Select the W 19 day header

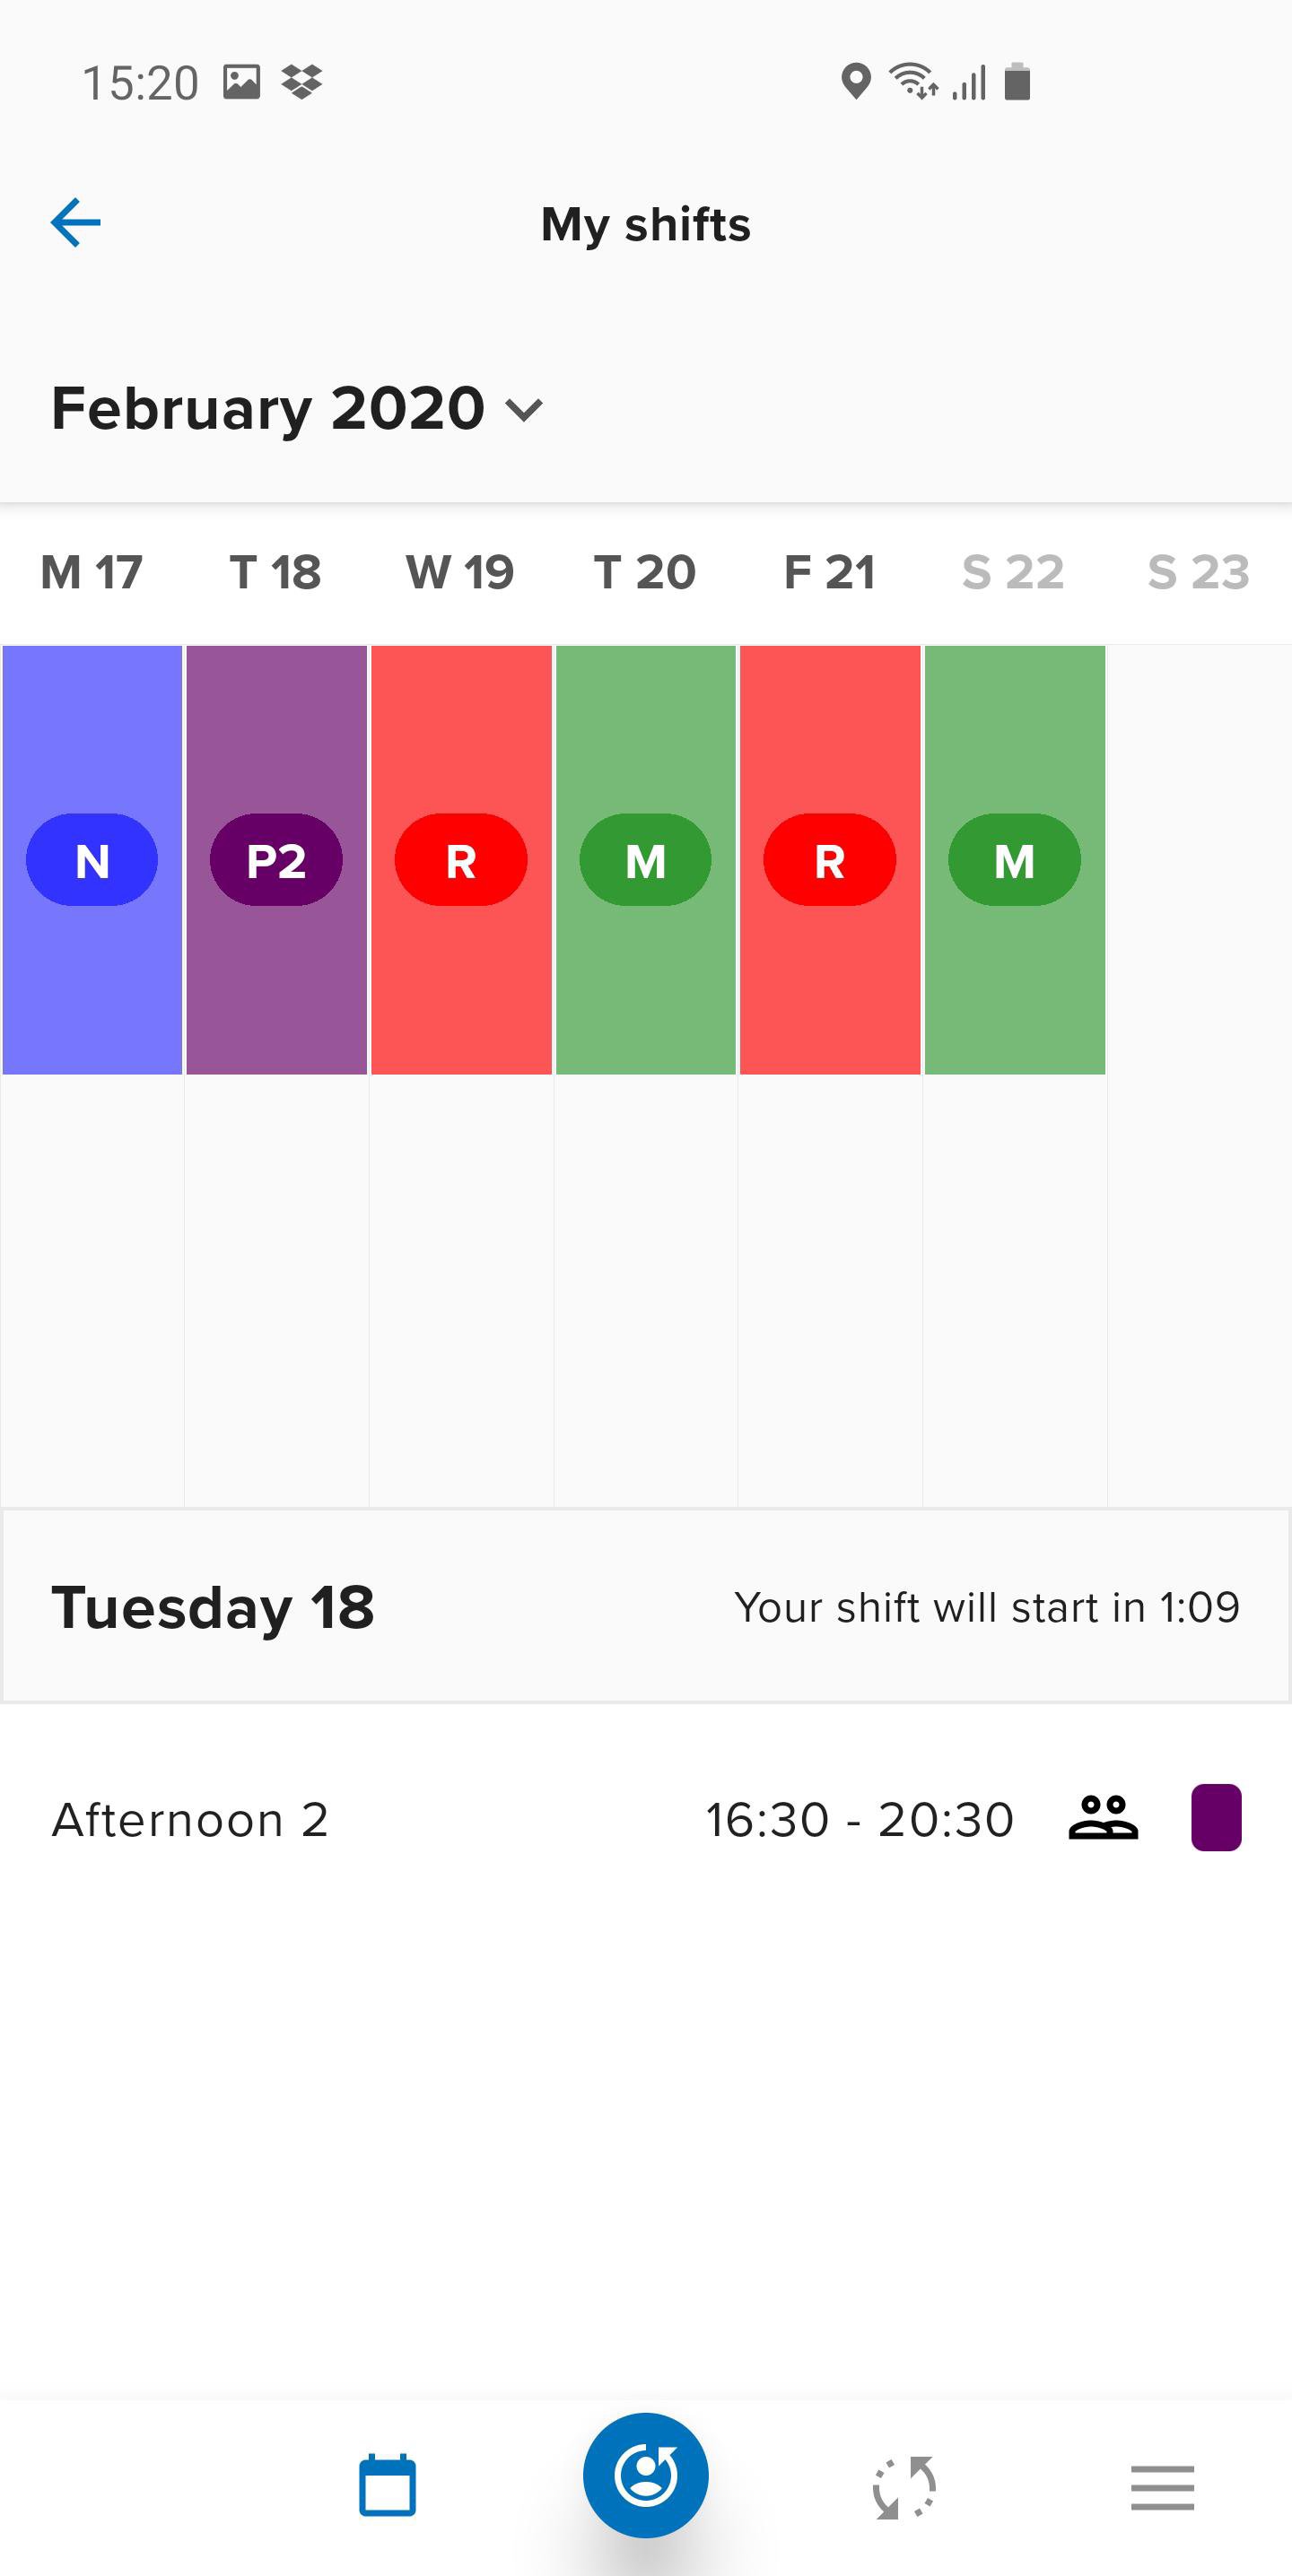[x=460, y=572]
